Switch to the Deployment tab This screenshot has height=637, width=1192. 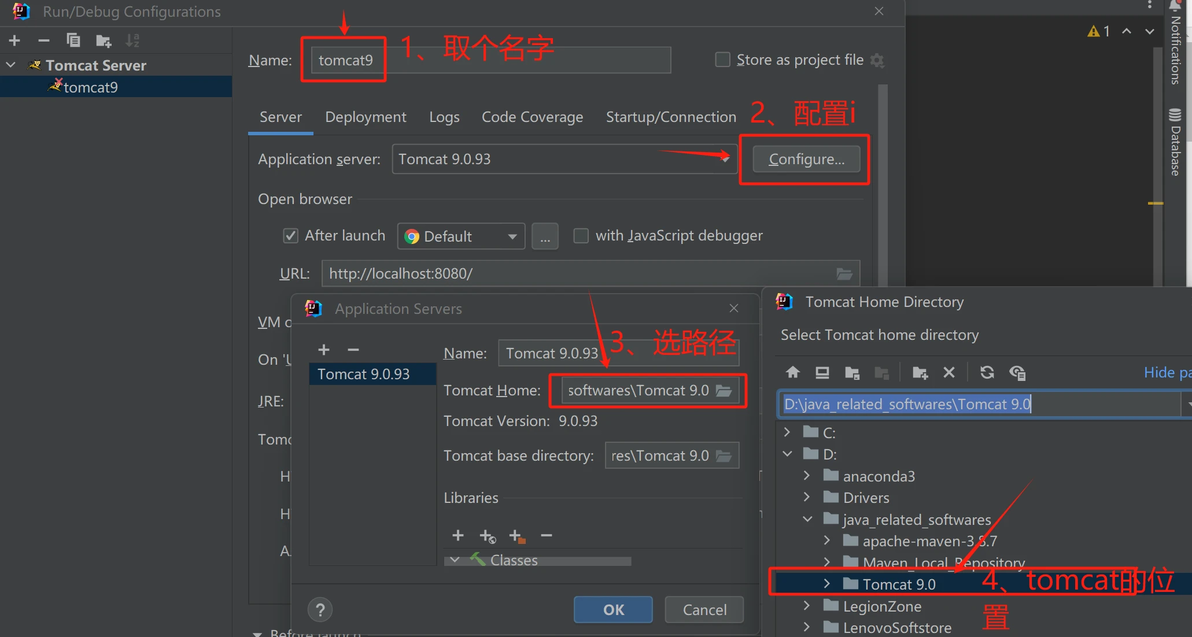[366, 117]
